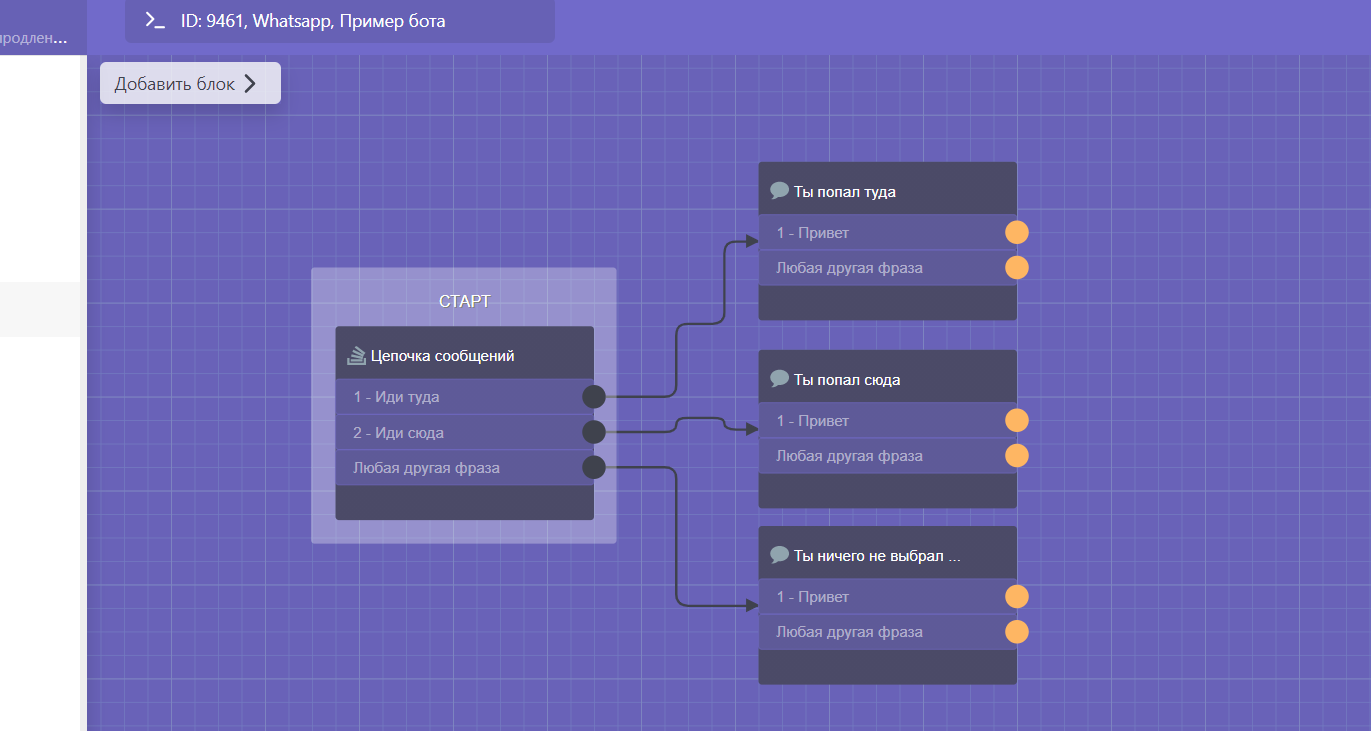Click Любая другая фраза row in Ты попал сюда
Viewport: 1371px width, 731px height.
point(888,456)
